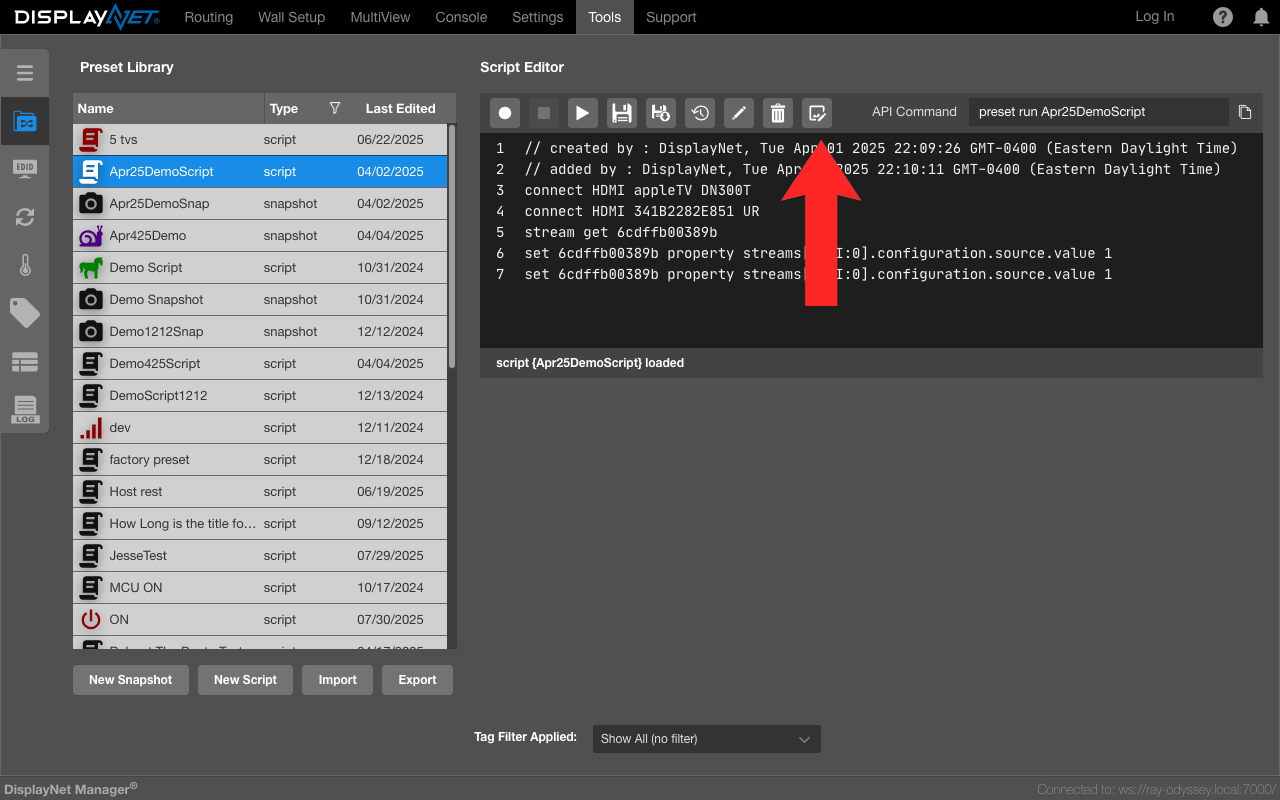Open the hamburger menu in the left sidebar

(25, 73)
